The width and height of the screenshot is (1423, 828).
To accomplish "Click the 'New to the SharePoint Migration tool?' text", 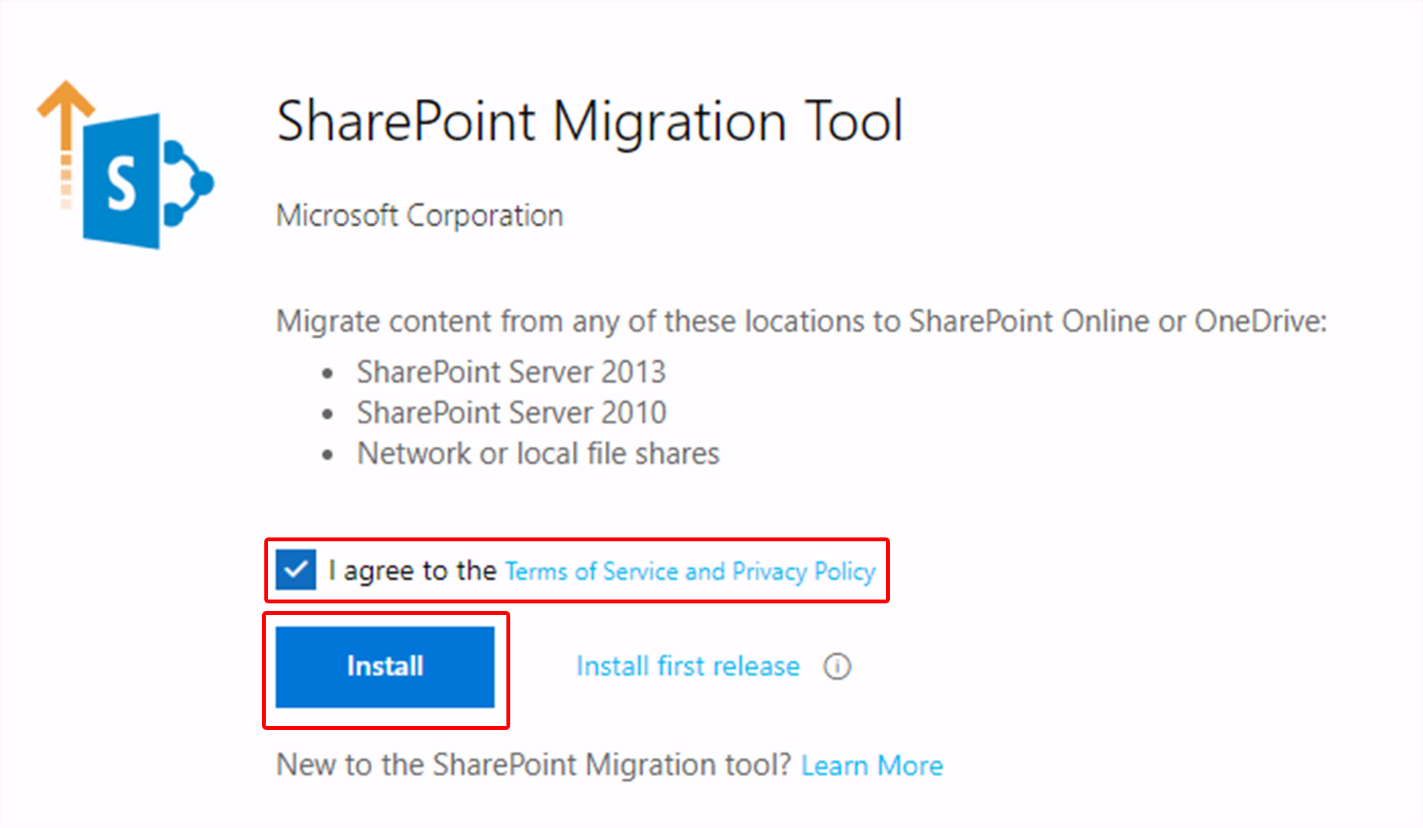I will click(534, 766).
